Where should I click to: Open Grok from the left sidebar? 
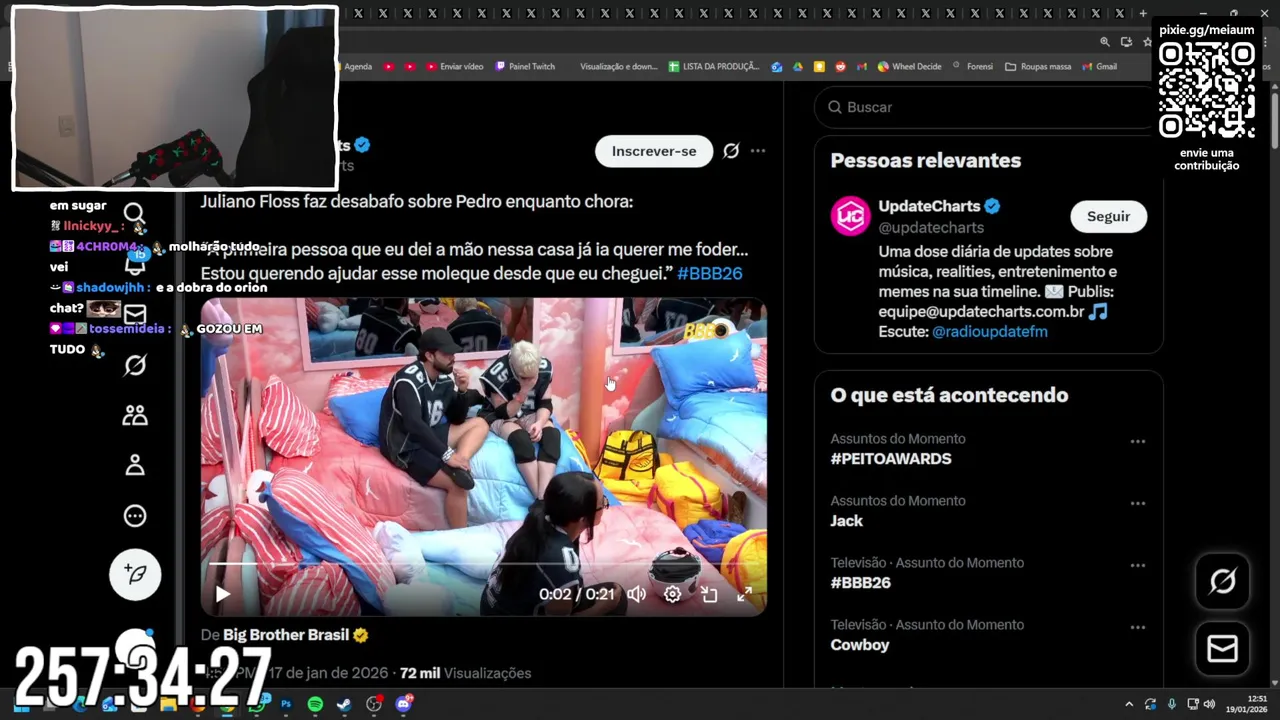click(135, 365)
